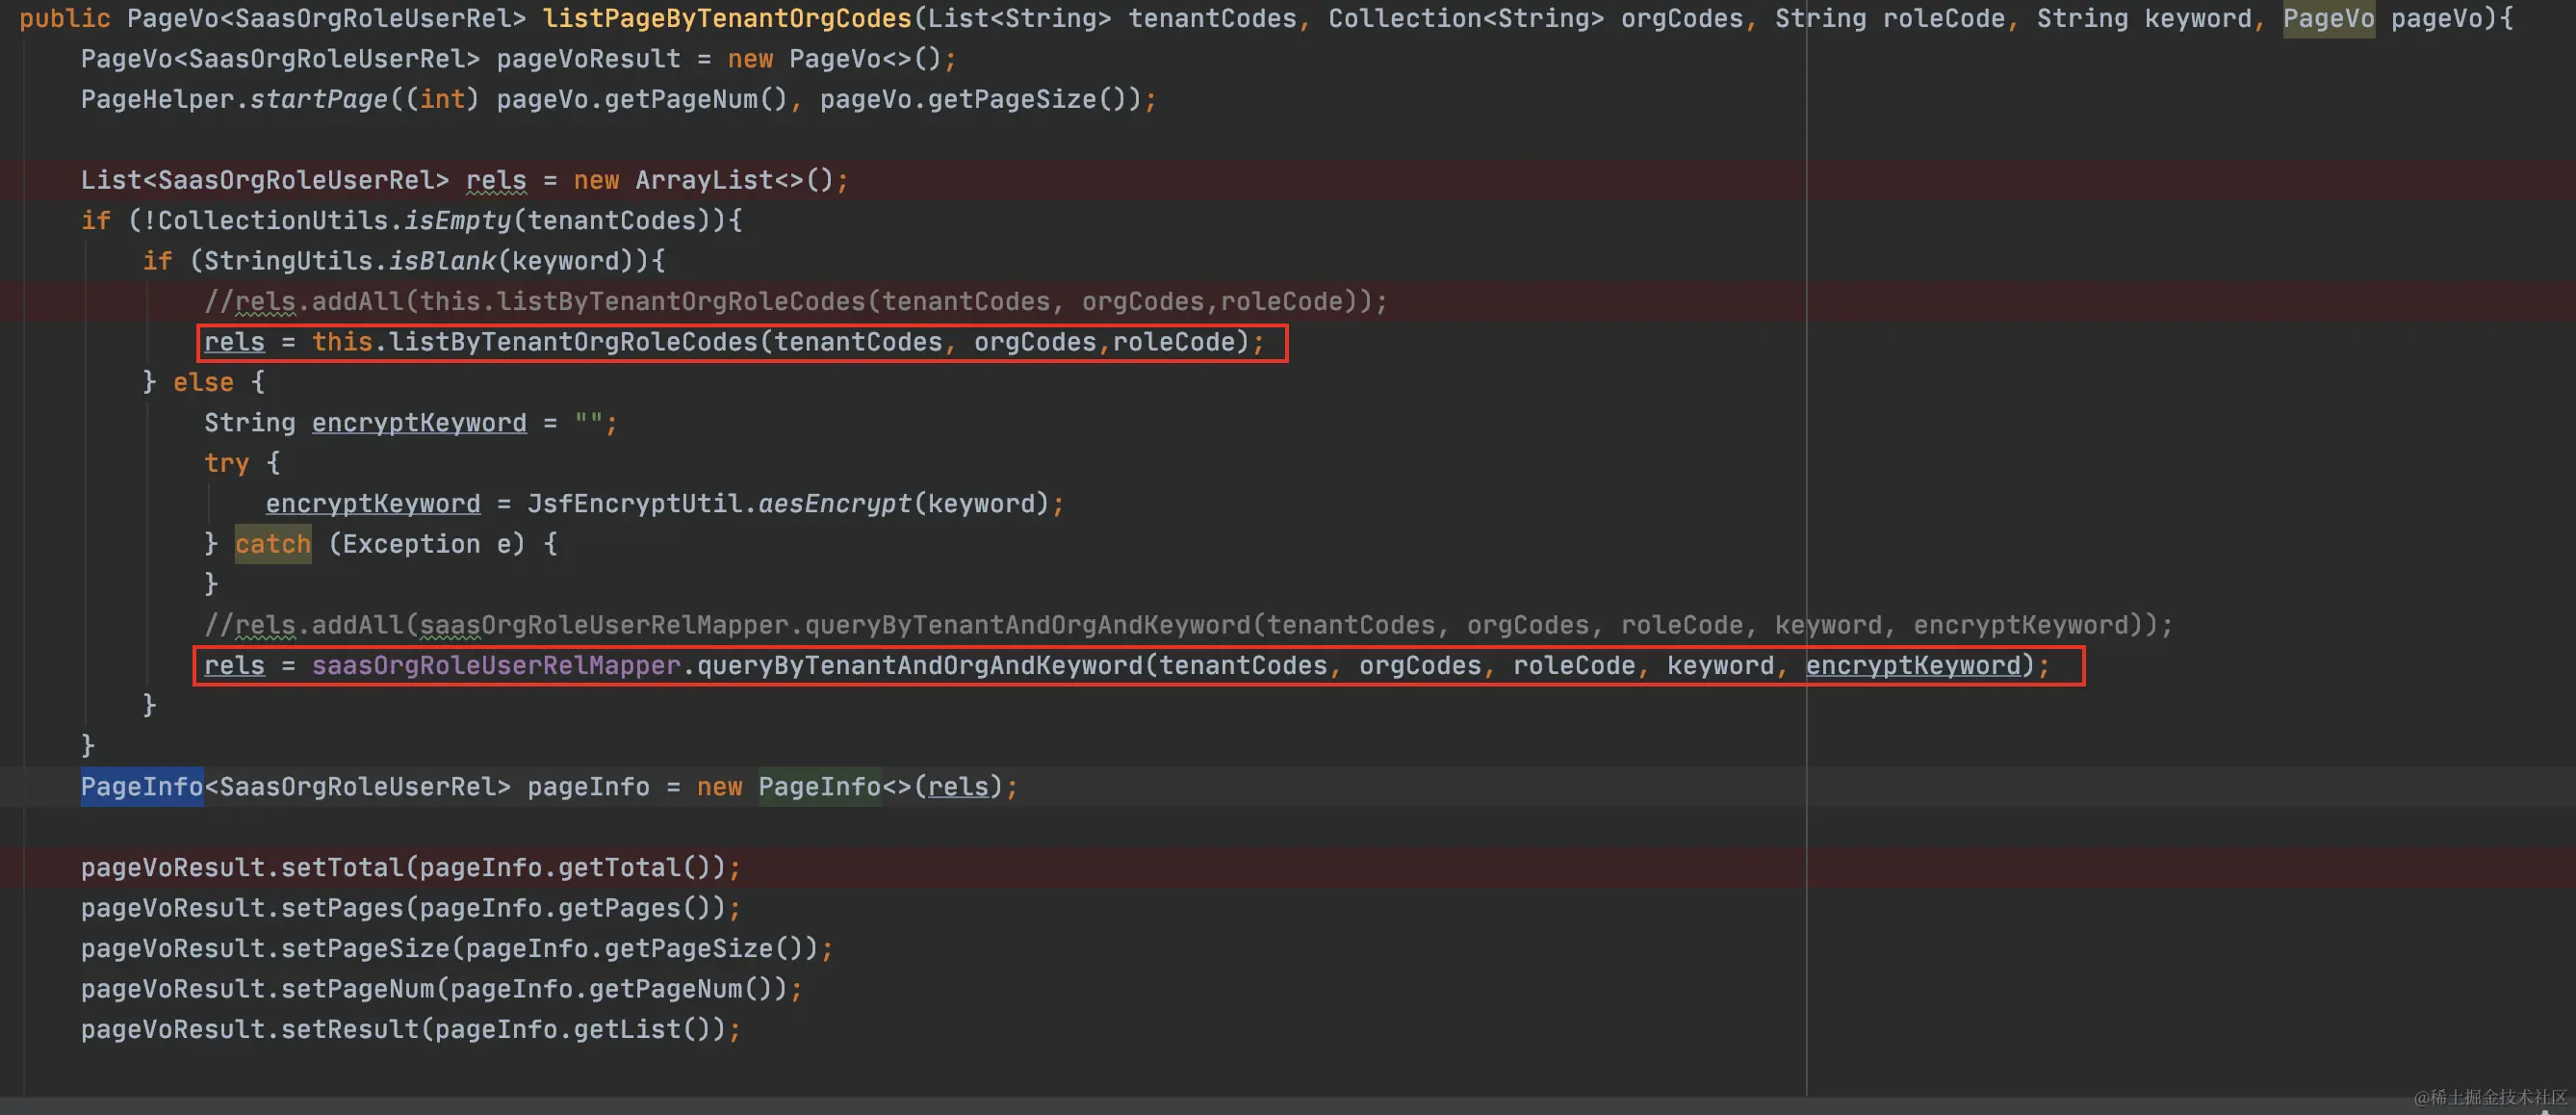Click the setPageSize method call
Screen dimensions: 2576x1115
tap(364, 949)
